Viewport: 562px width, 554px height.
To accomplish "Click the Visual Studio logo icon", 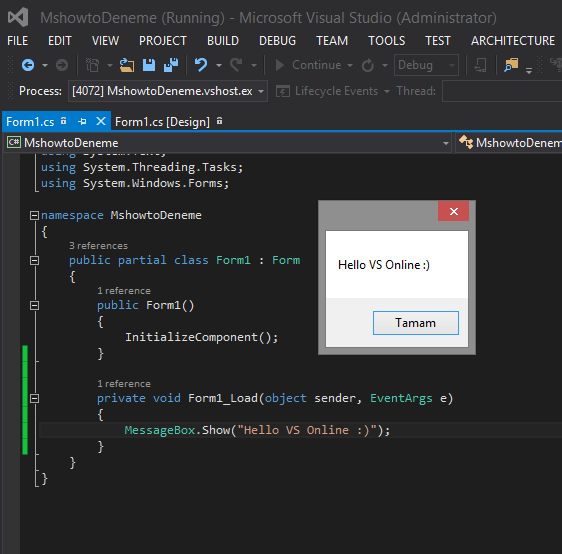I will tap(18, 17).
